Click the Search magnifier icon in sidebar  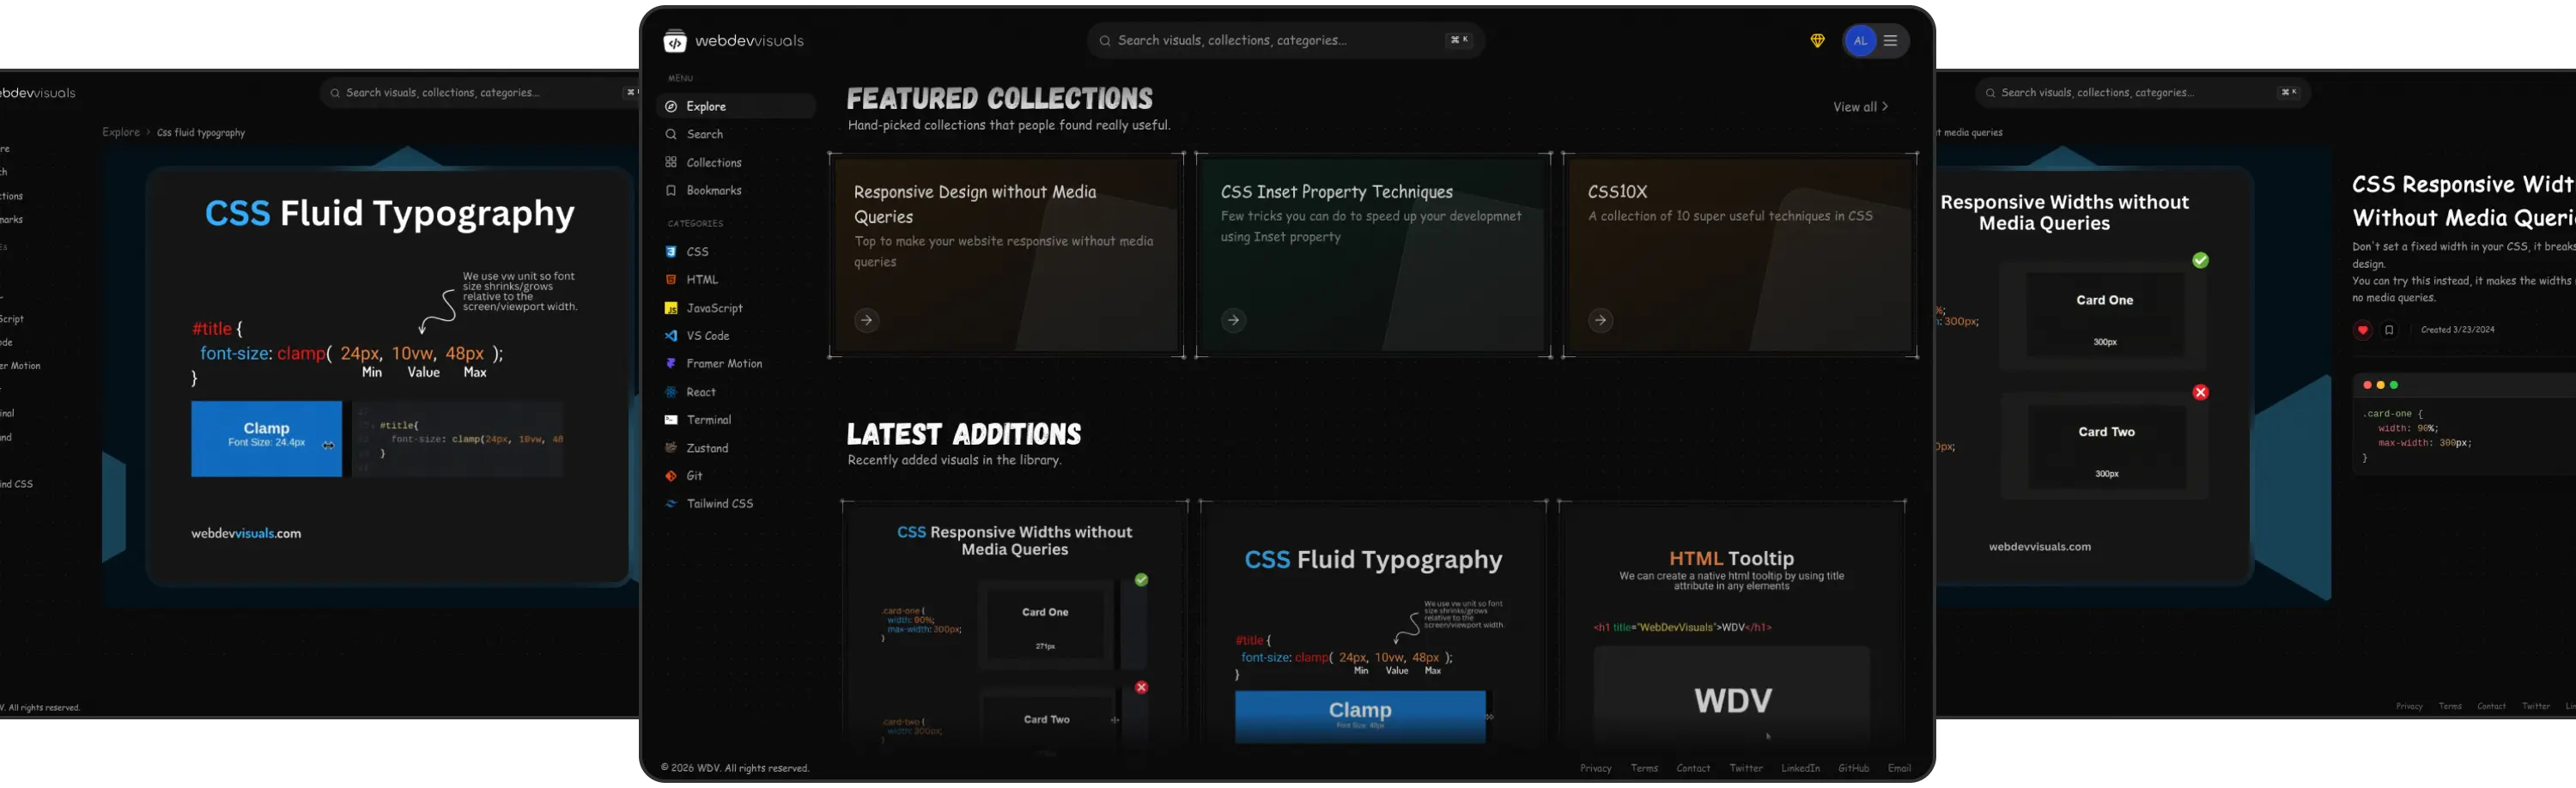671,134
